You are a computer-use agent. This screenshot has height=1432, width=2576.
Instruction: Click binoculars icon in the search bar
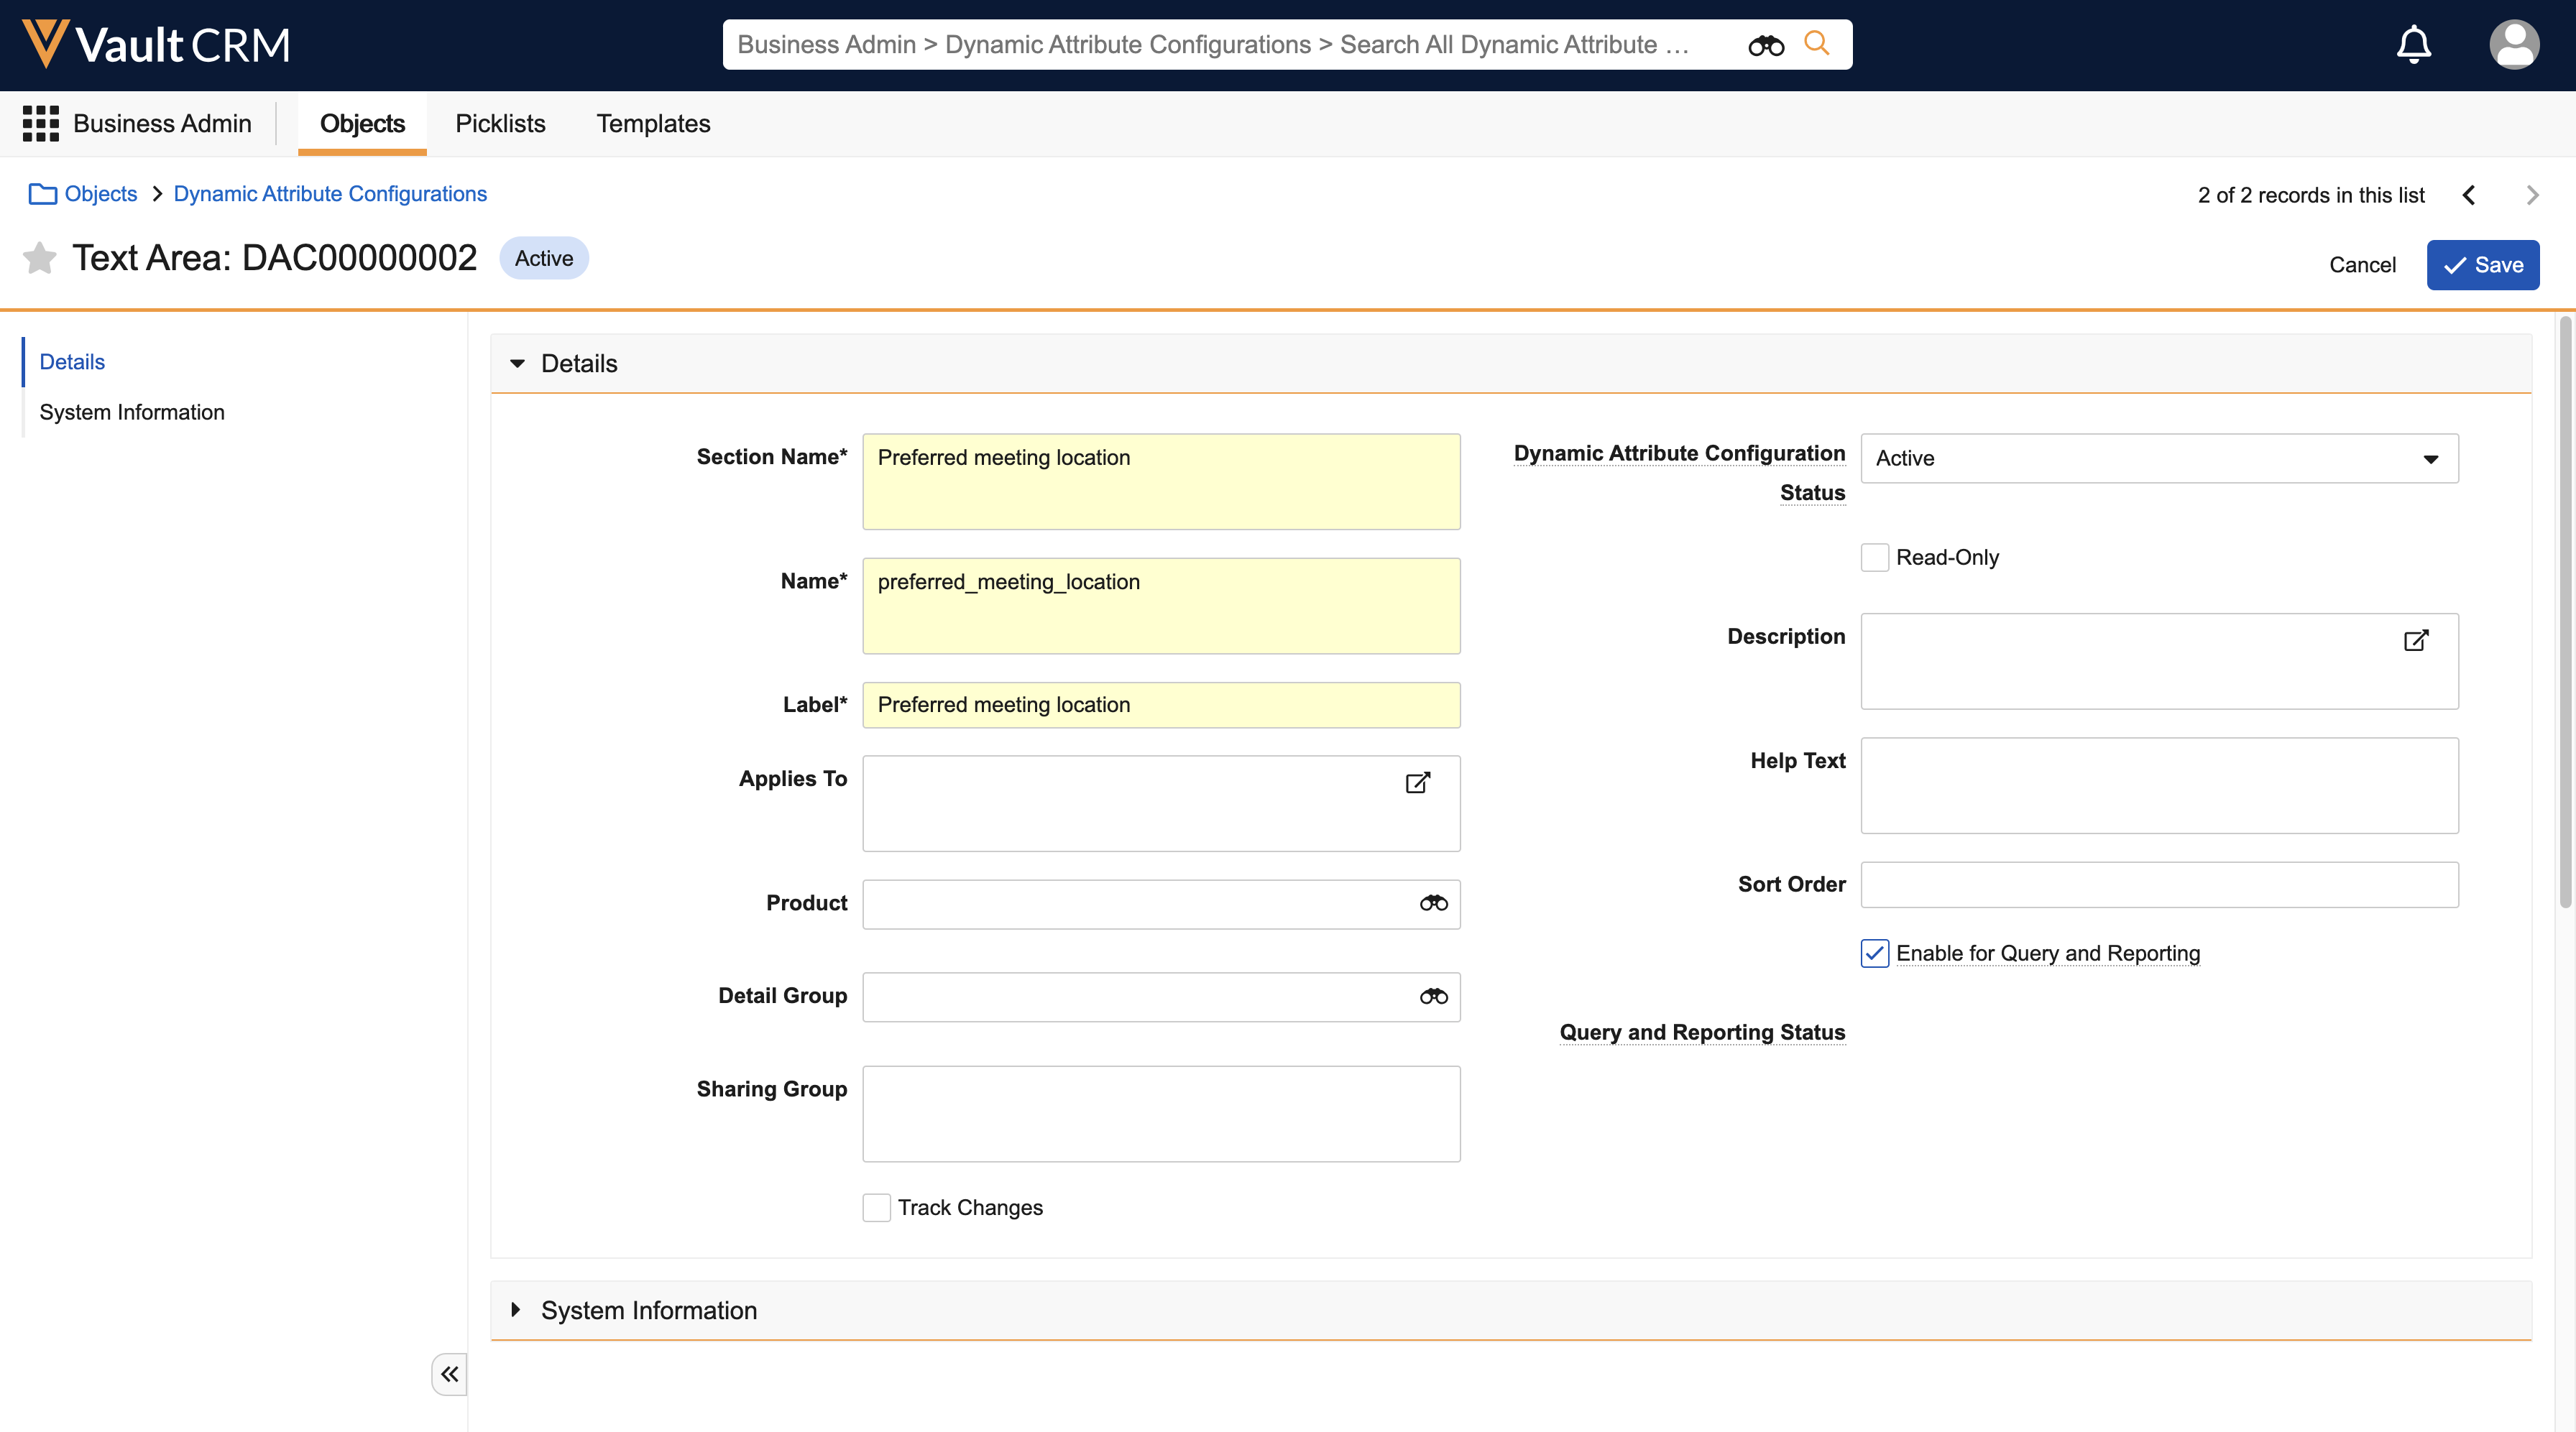(1765, 45)
